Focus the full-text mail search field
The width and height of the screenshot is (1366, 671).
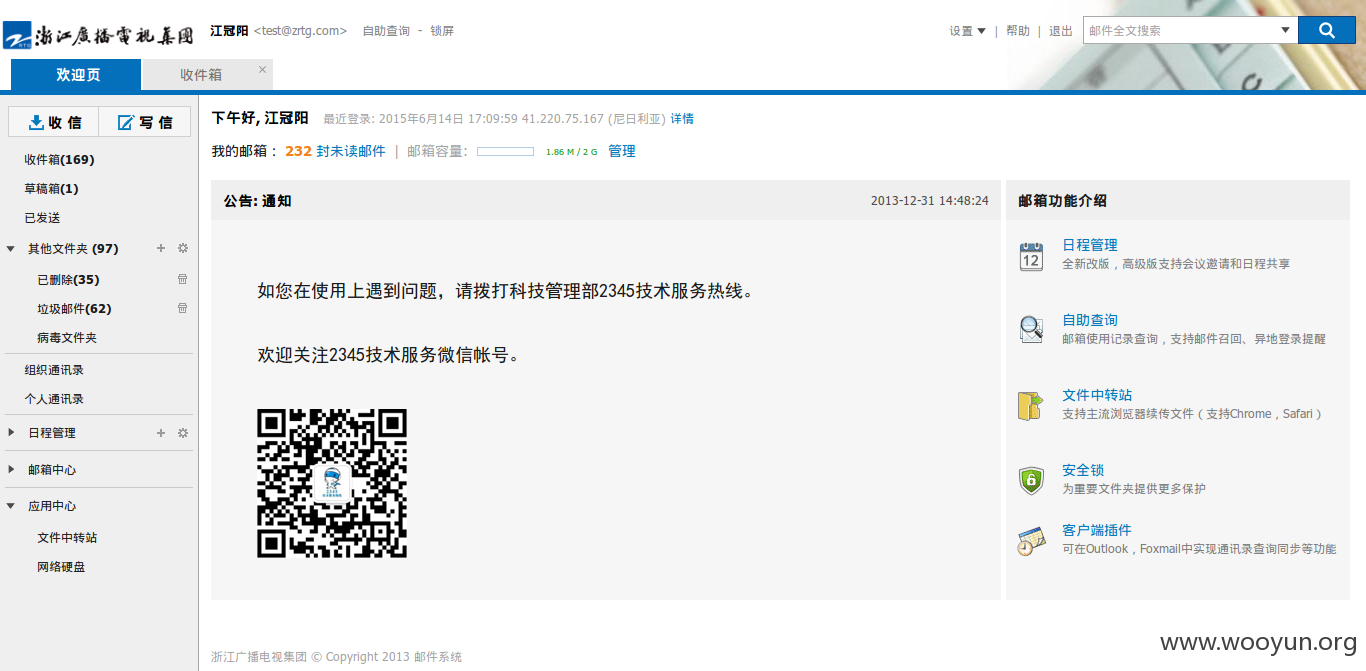(x=1180, y=31)
